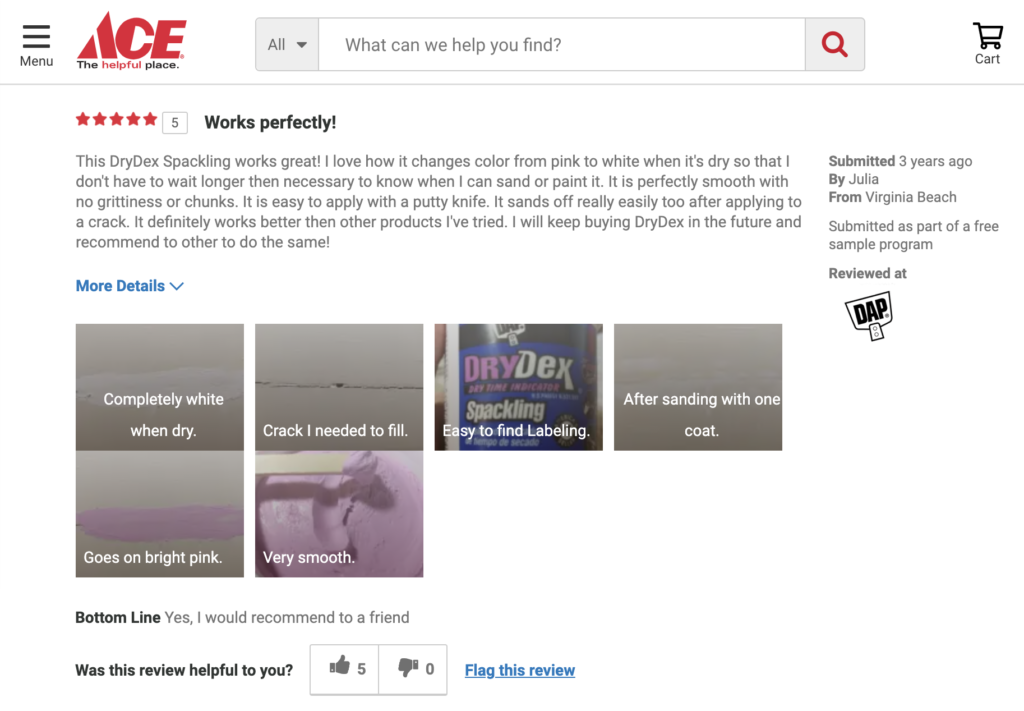Screen dimensions: 1024x711
Task: Click the rating number 5 box
Action: click(x=175, y=123)
